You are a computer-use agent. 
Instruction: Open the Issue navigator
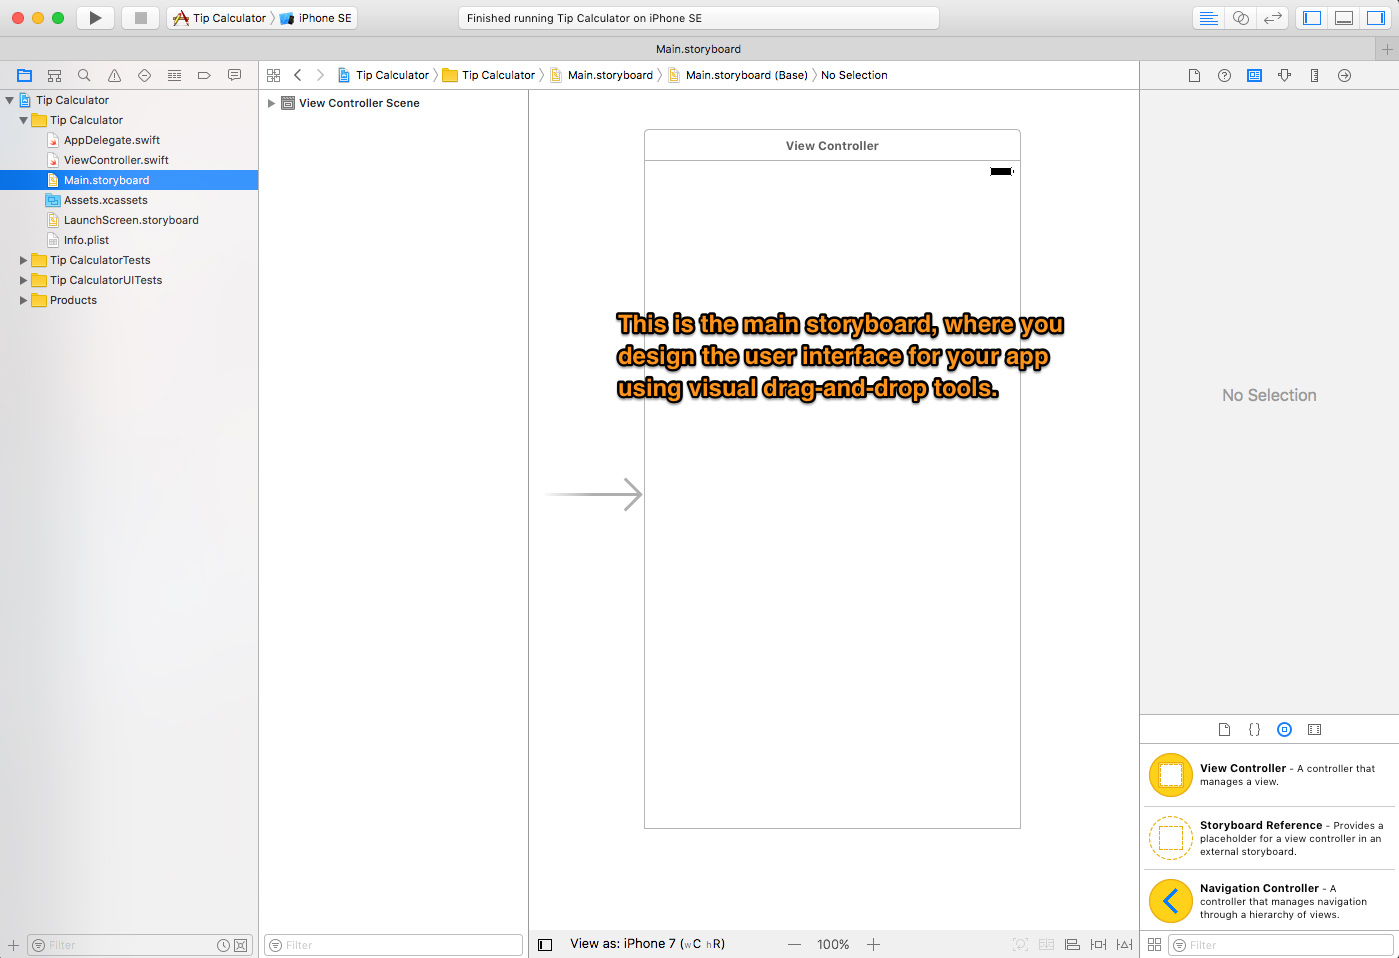point(114,75)
